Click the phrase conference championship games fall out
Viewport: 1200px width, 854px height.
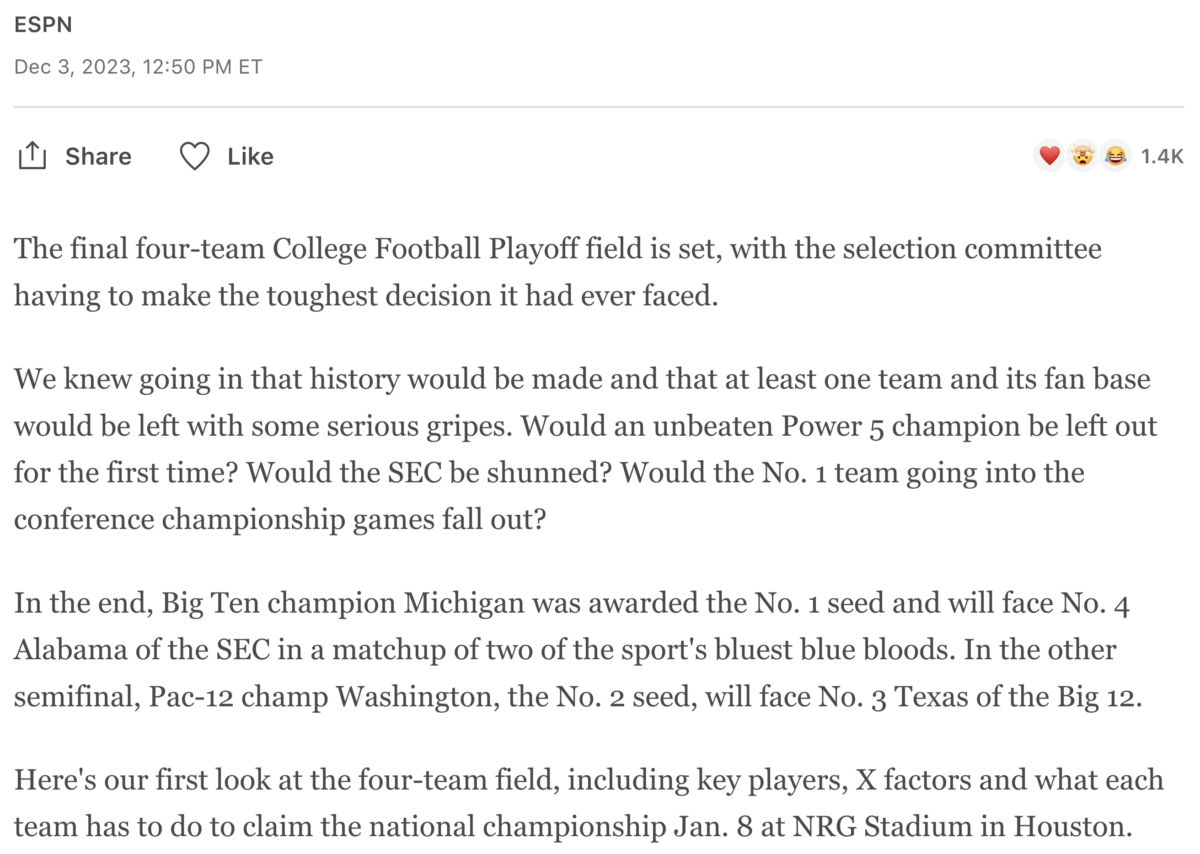[x=280, y=520]
